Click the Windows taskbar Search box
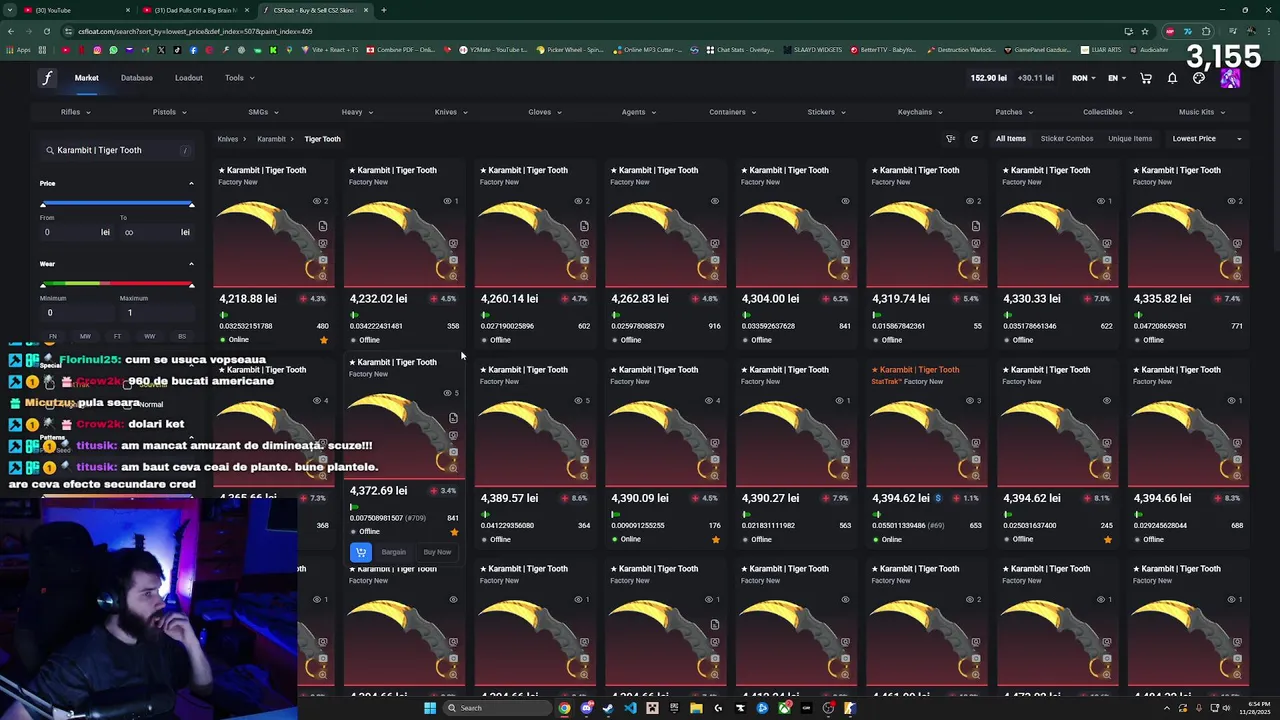The height and width of the screenshot is (720, 1280). click(x=499, y=708)
